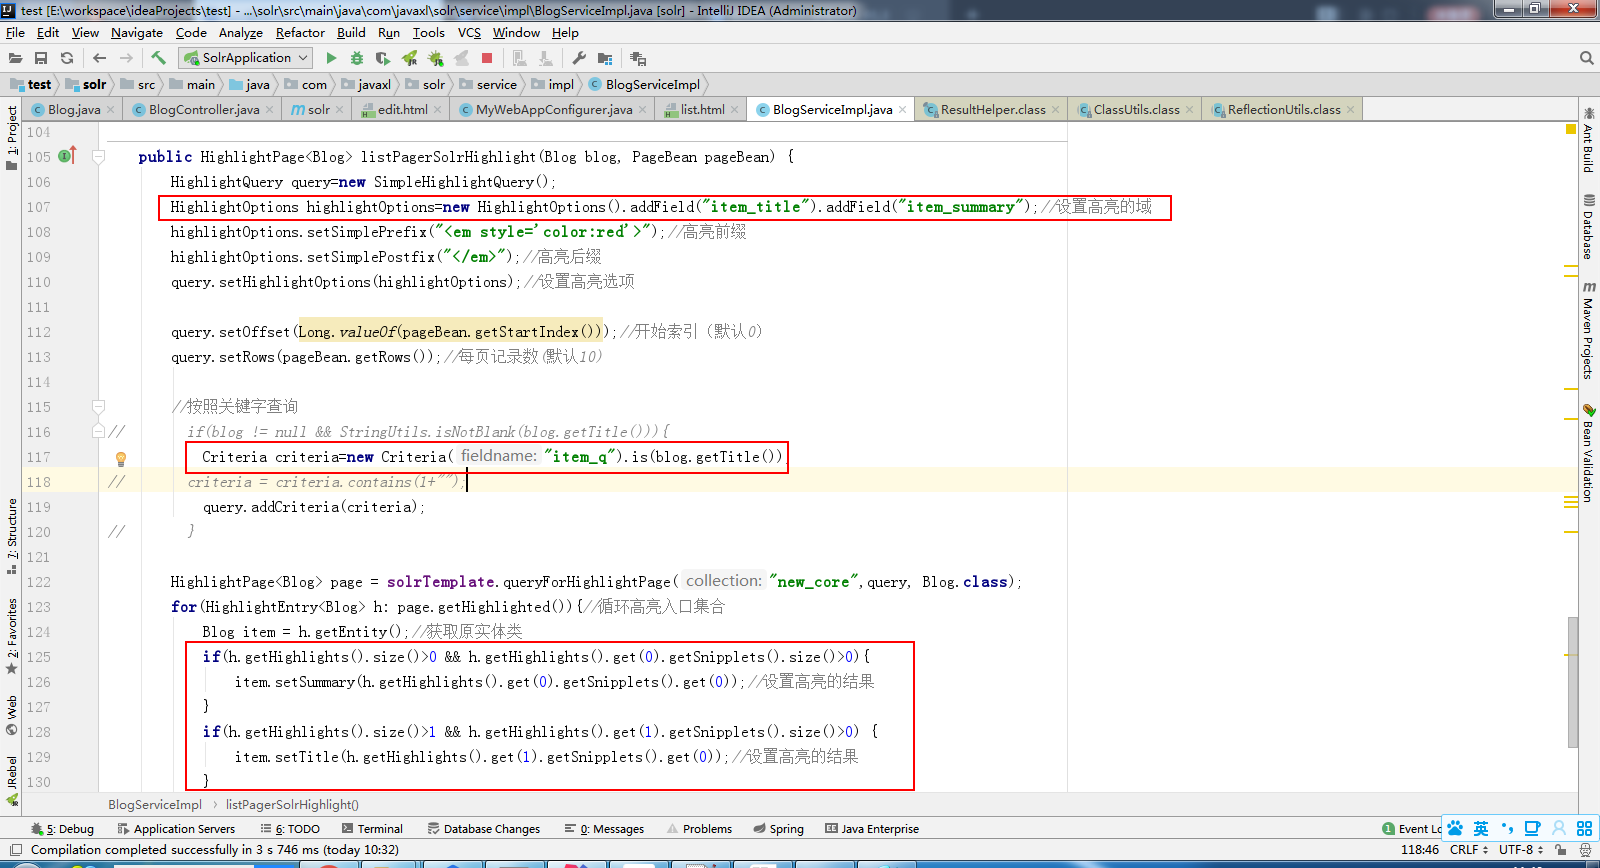1600x868 pixels.
Task: Click the read-only lock icon in status bar
Action: pos(1560,850)
